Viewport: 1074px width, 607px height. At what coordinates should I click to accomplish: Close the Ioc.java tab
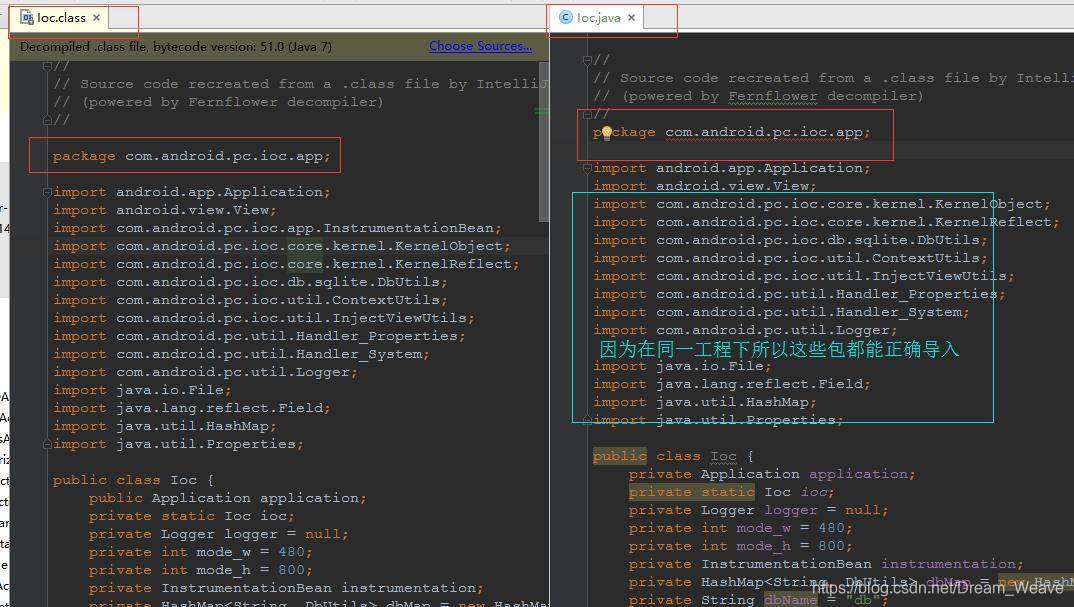632,18
